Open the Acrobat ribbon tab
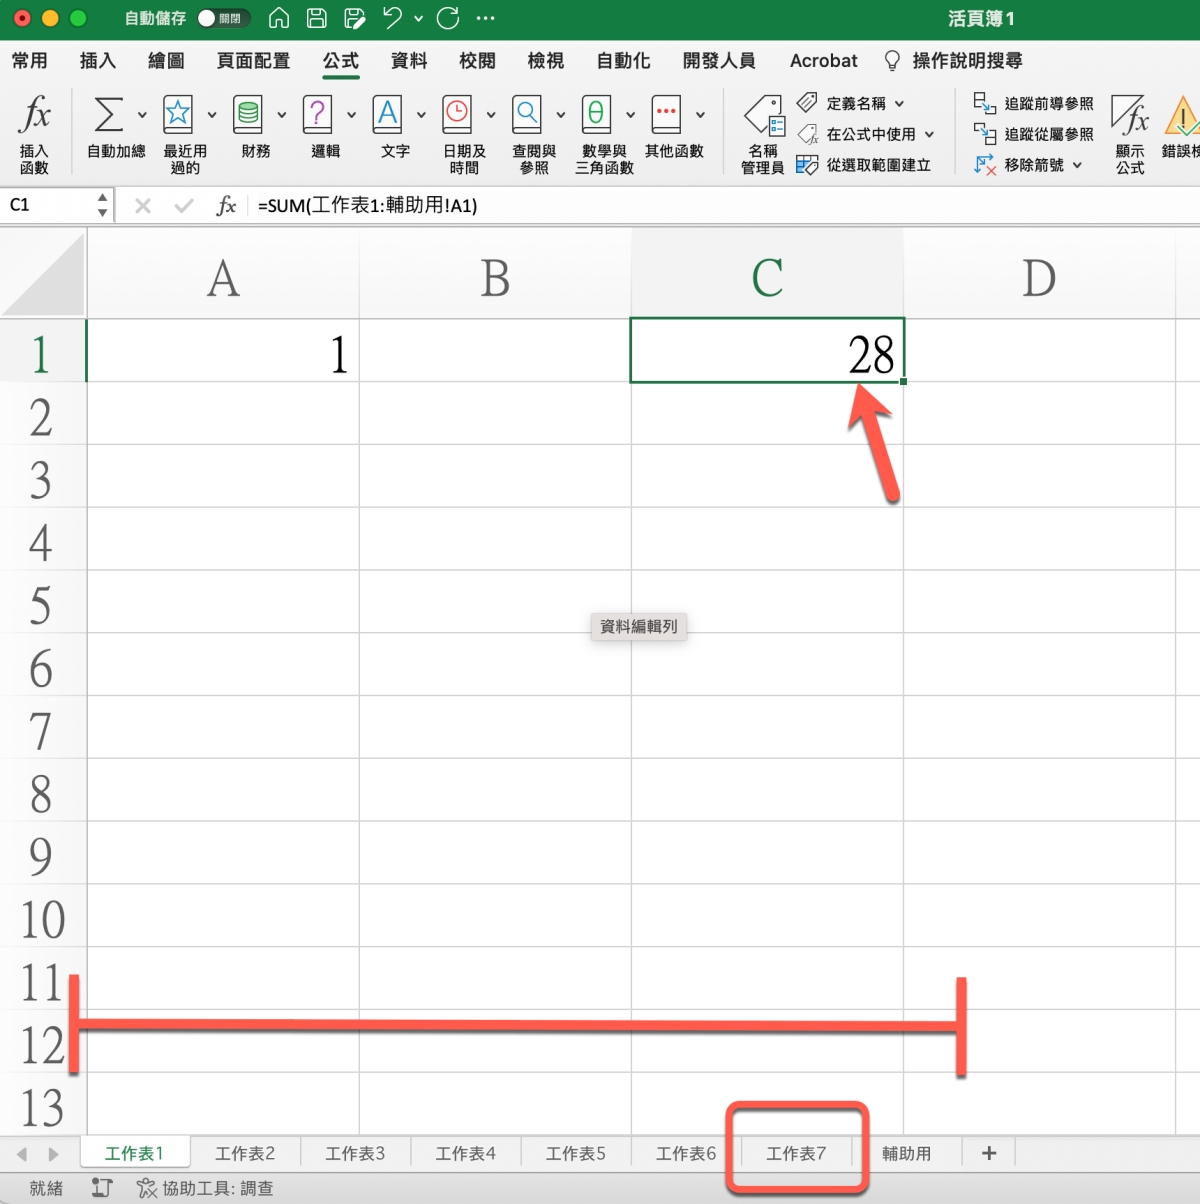Screen dimensions: 1200x1204 tap(823, 61)
